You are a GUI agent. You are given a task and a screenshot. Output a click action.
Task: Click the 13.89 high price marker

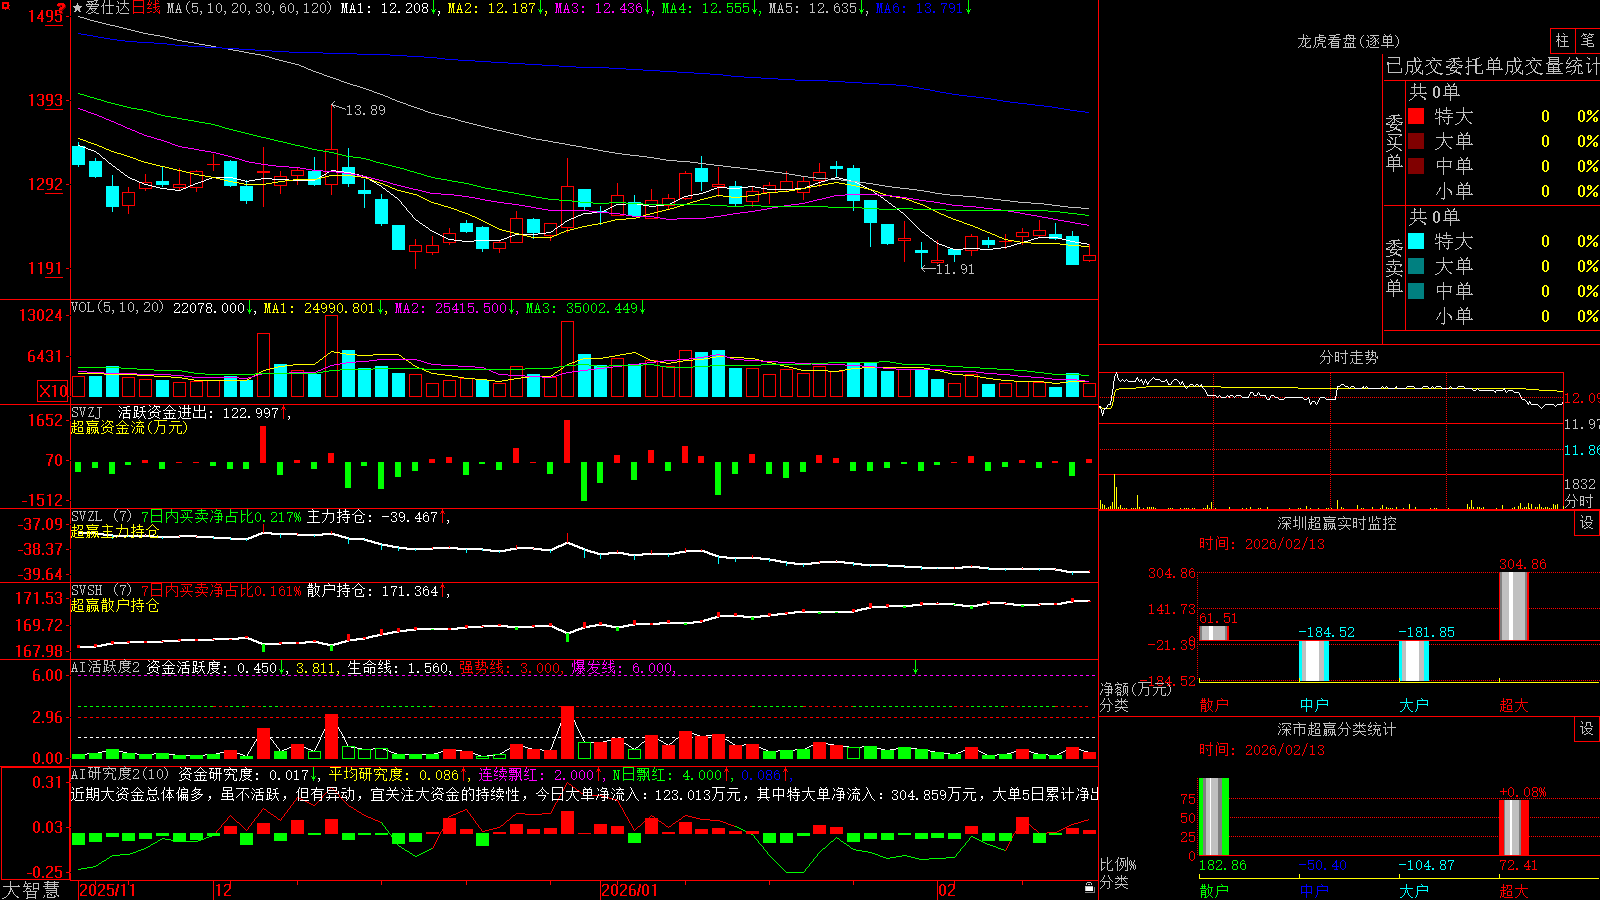pyautogui.click(x=365, y=110)
